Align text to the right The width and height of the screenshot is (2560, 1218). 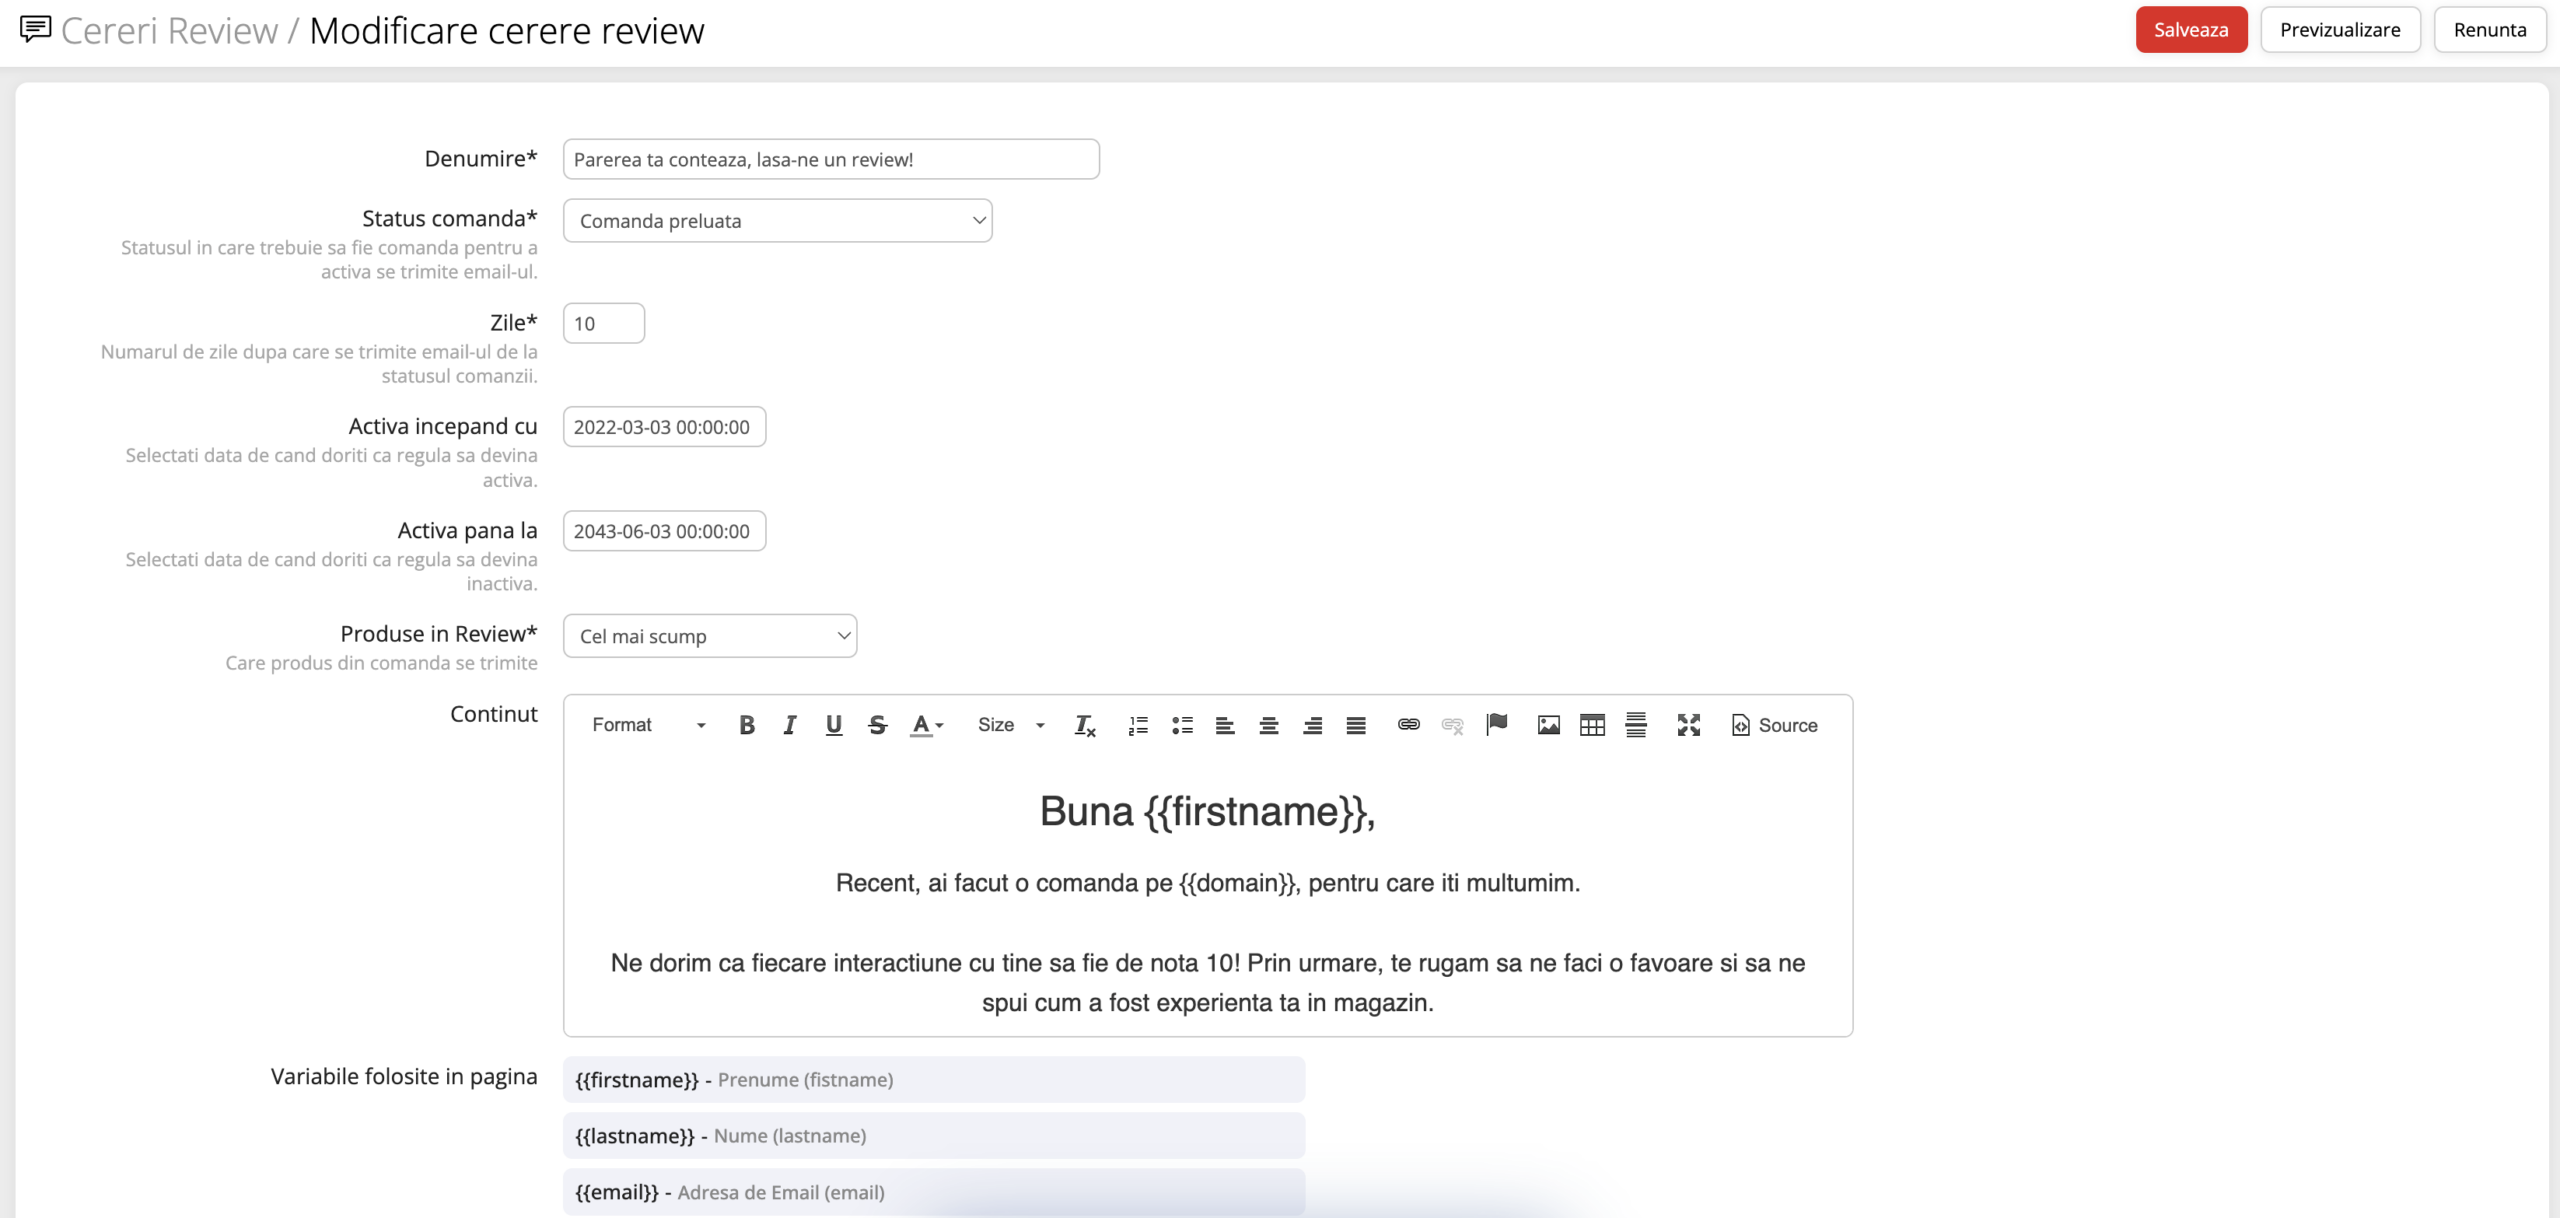1313,725
